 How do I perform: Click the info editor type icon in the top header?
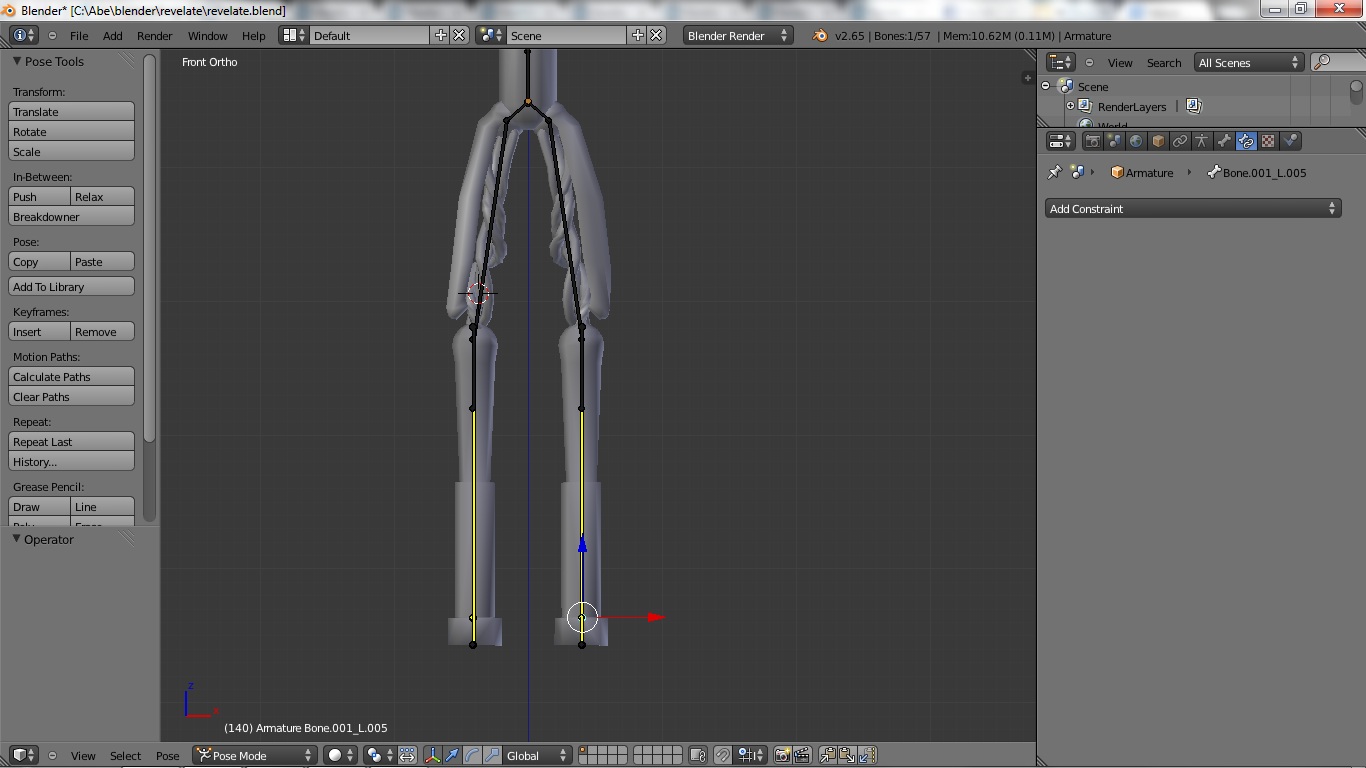click(24, 35)
